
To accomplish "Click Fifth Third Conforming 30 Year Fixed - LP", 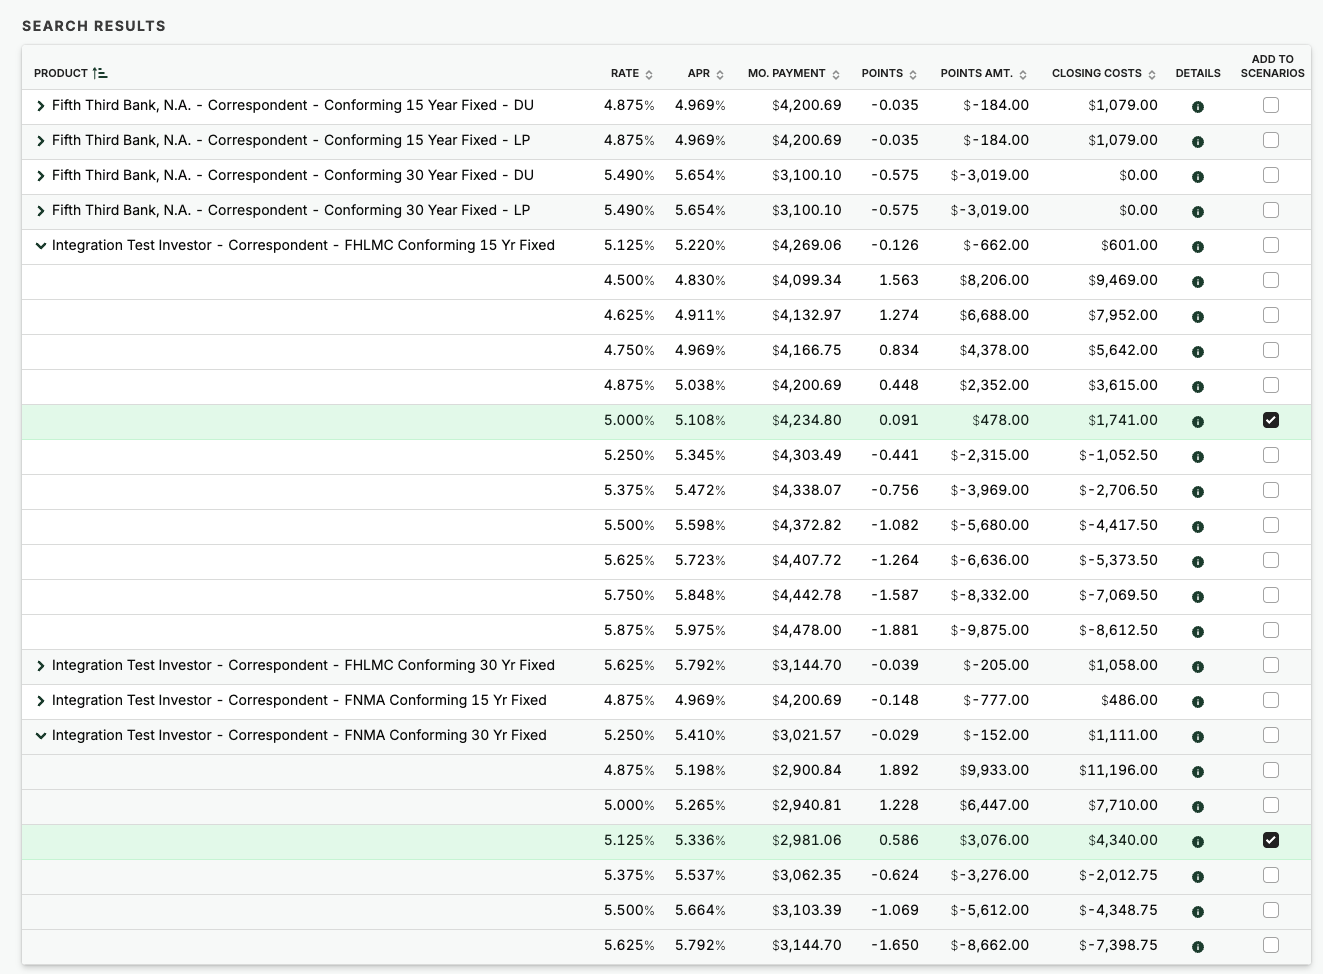I will click(290, 210).
